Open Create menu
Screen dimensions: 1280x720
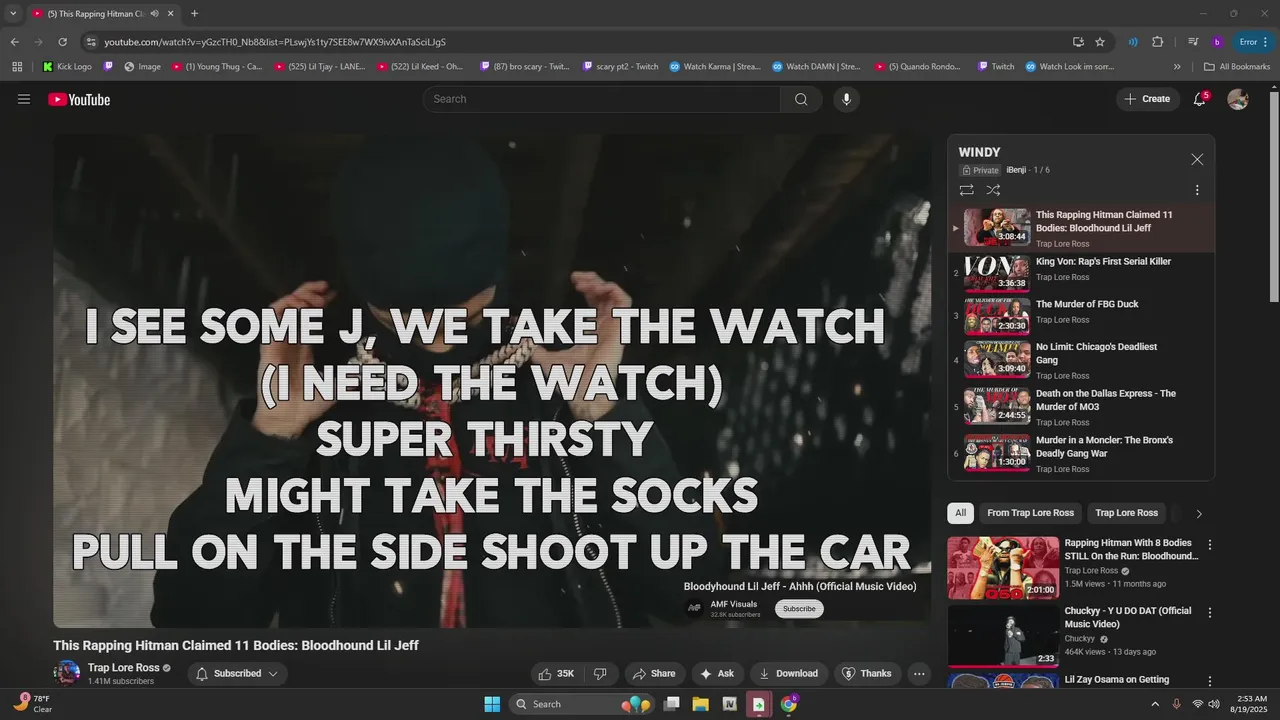coord(1146,99)
